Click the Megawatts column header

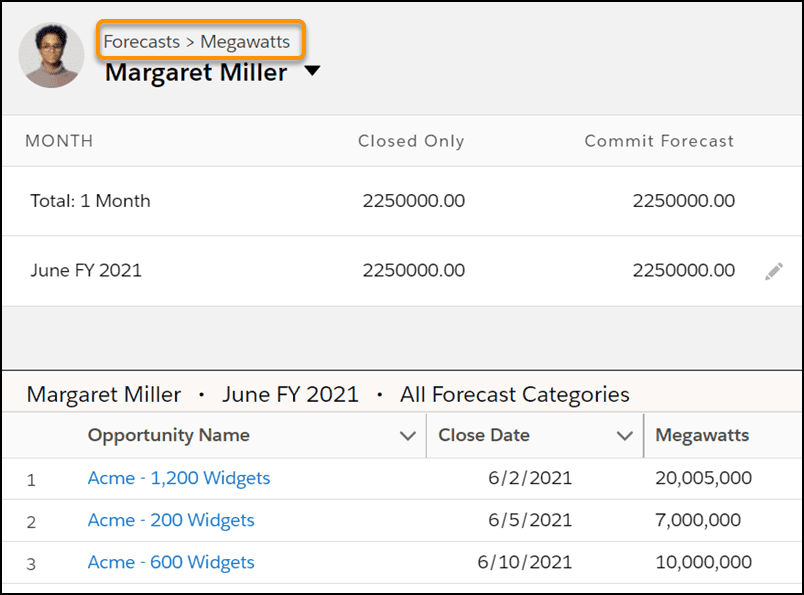702,435
